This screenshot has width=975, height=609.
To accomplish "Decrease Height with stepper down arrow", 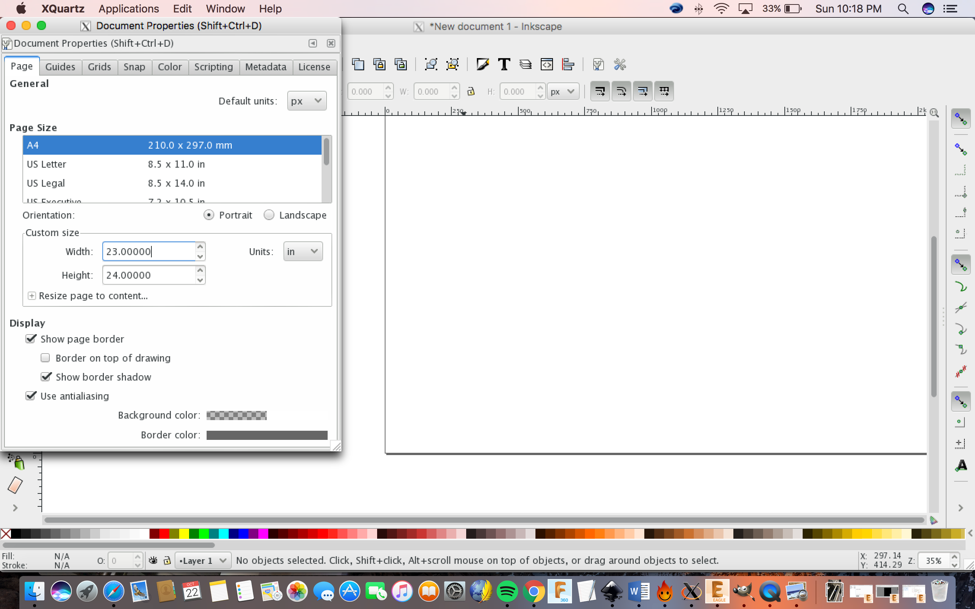I will tap(200, 280).
